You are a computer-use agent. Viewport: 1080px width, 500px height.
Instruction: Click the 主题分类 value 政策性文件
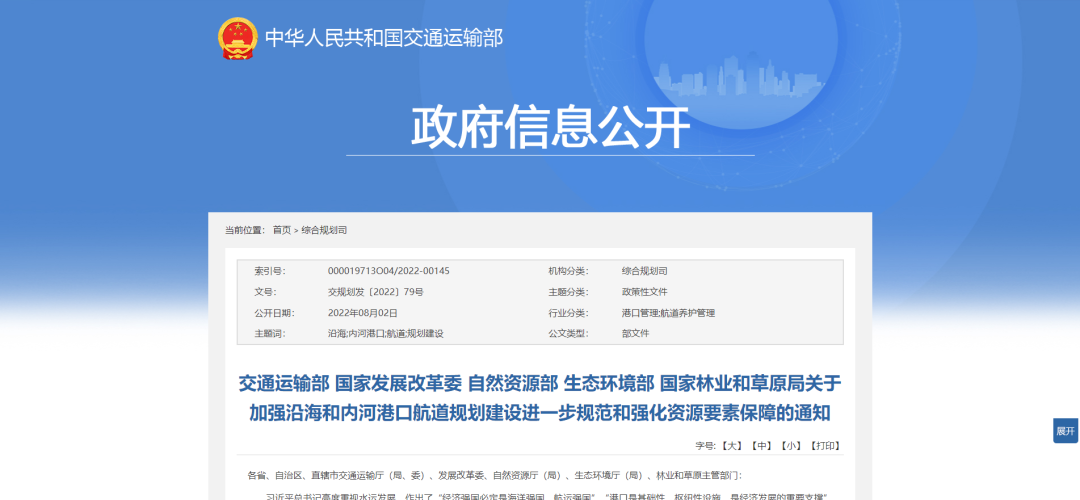644,292
